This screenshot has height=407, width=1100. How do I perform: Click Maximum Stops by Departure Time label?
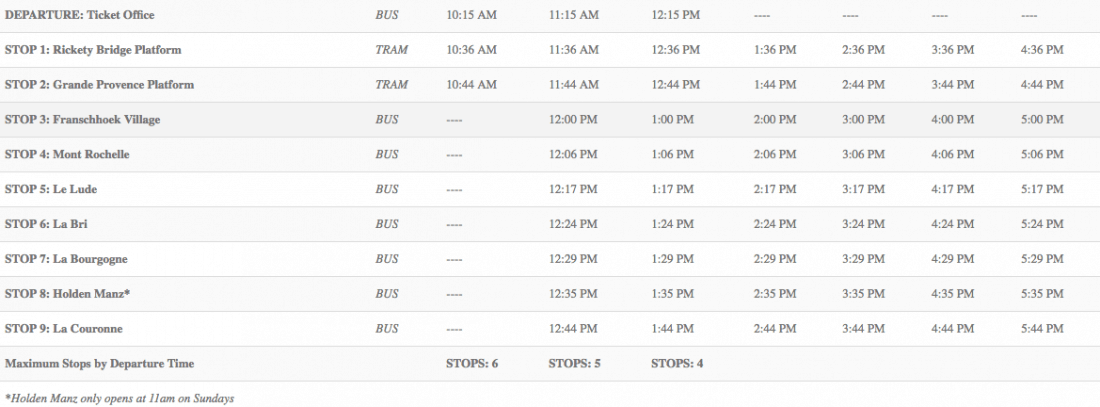click(99, 363)
